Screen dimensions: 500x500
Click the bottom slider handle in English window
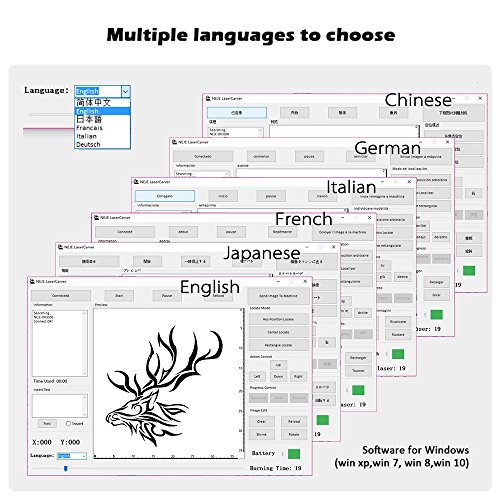pyautogui.click(x=66, y=469)
